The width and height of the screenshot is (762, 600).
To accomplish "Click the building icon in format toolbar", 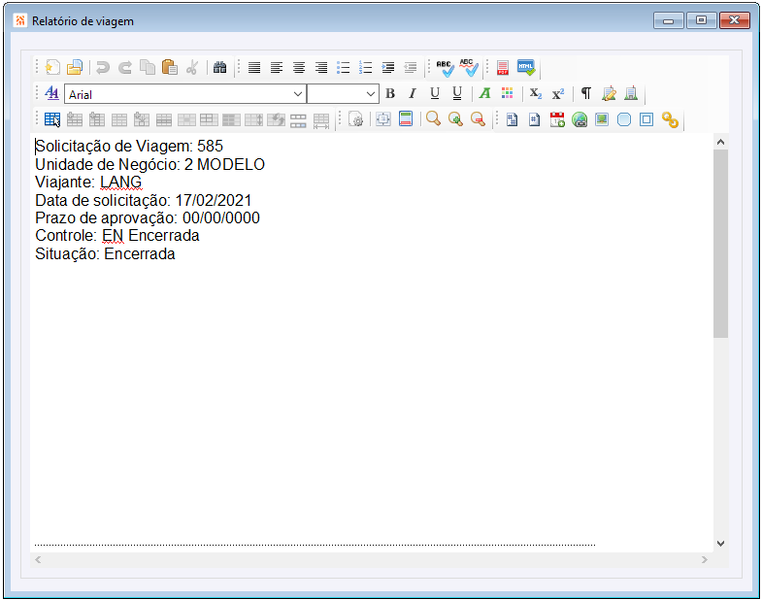I will (631, 93).
